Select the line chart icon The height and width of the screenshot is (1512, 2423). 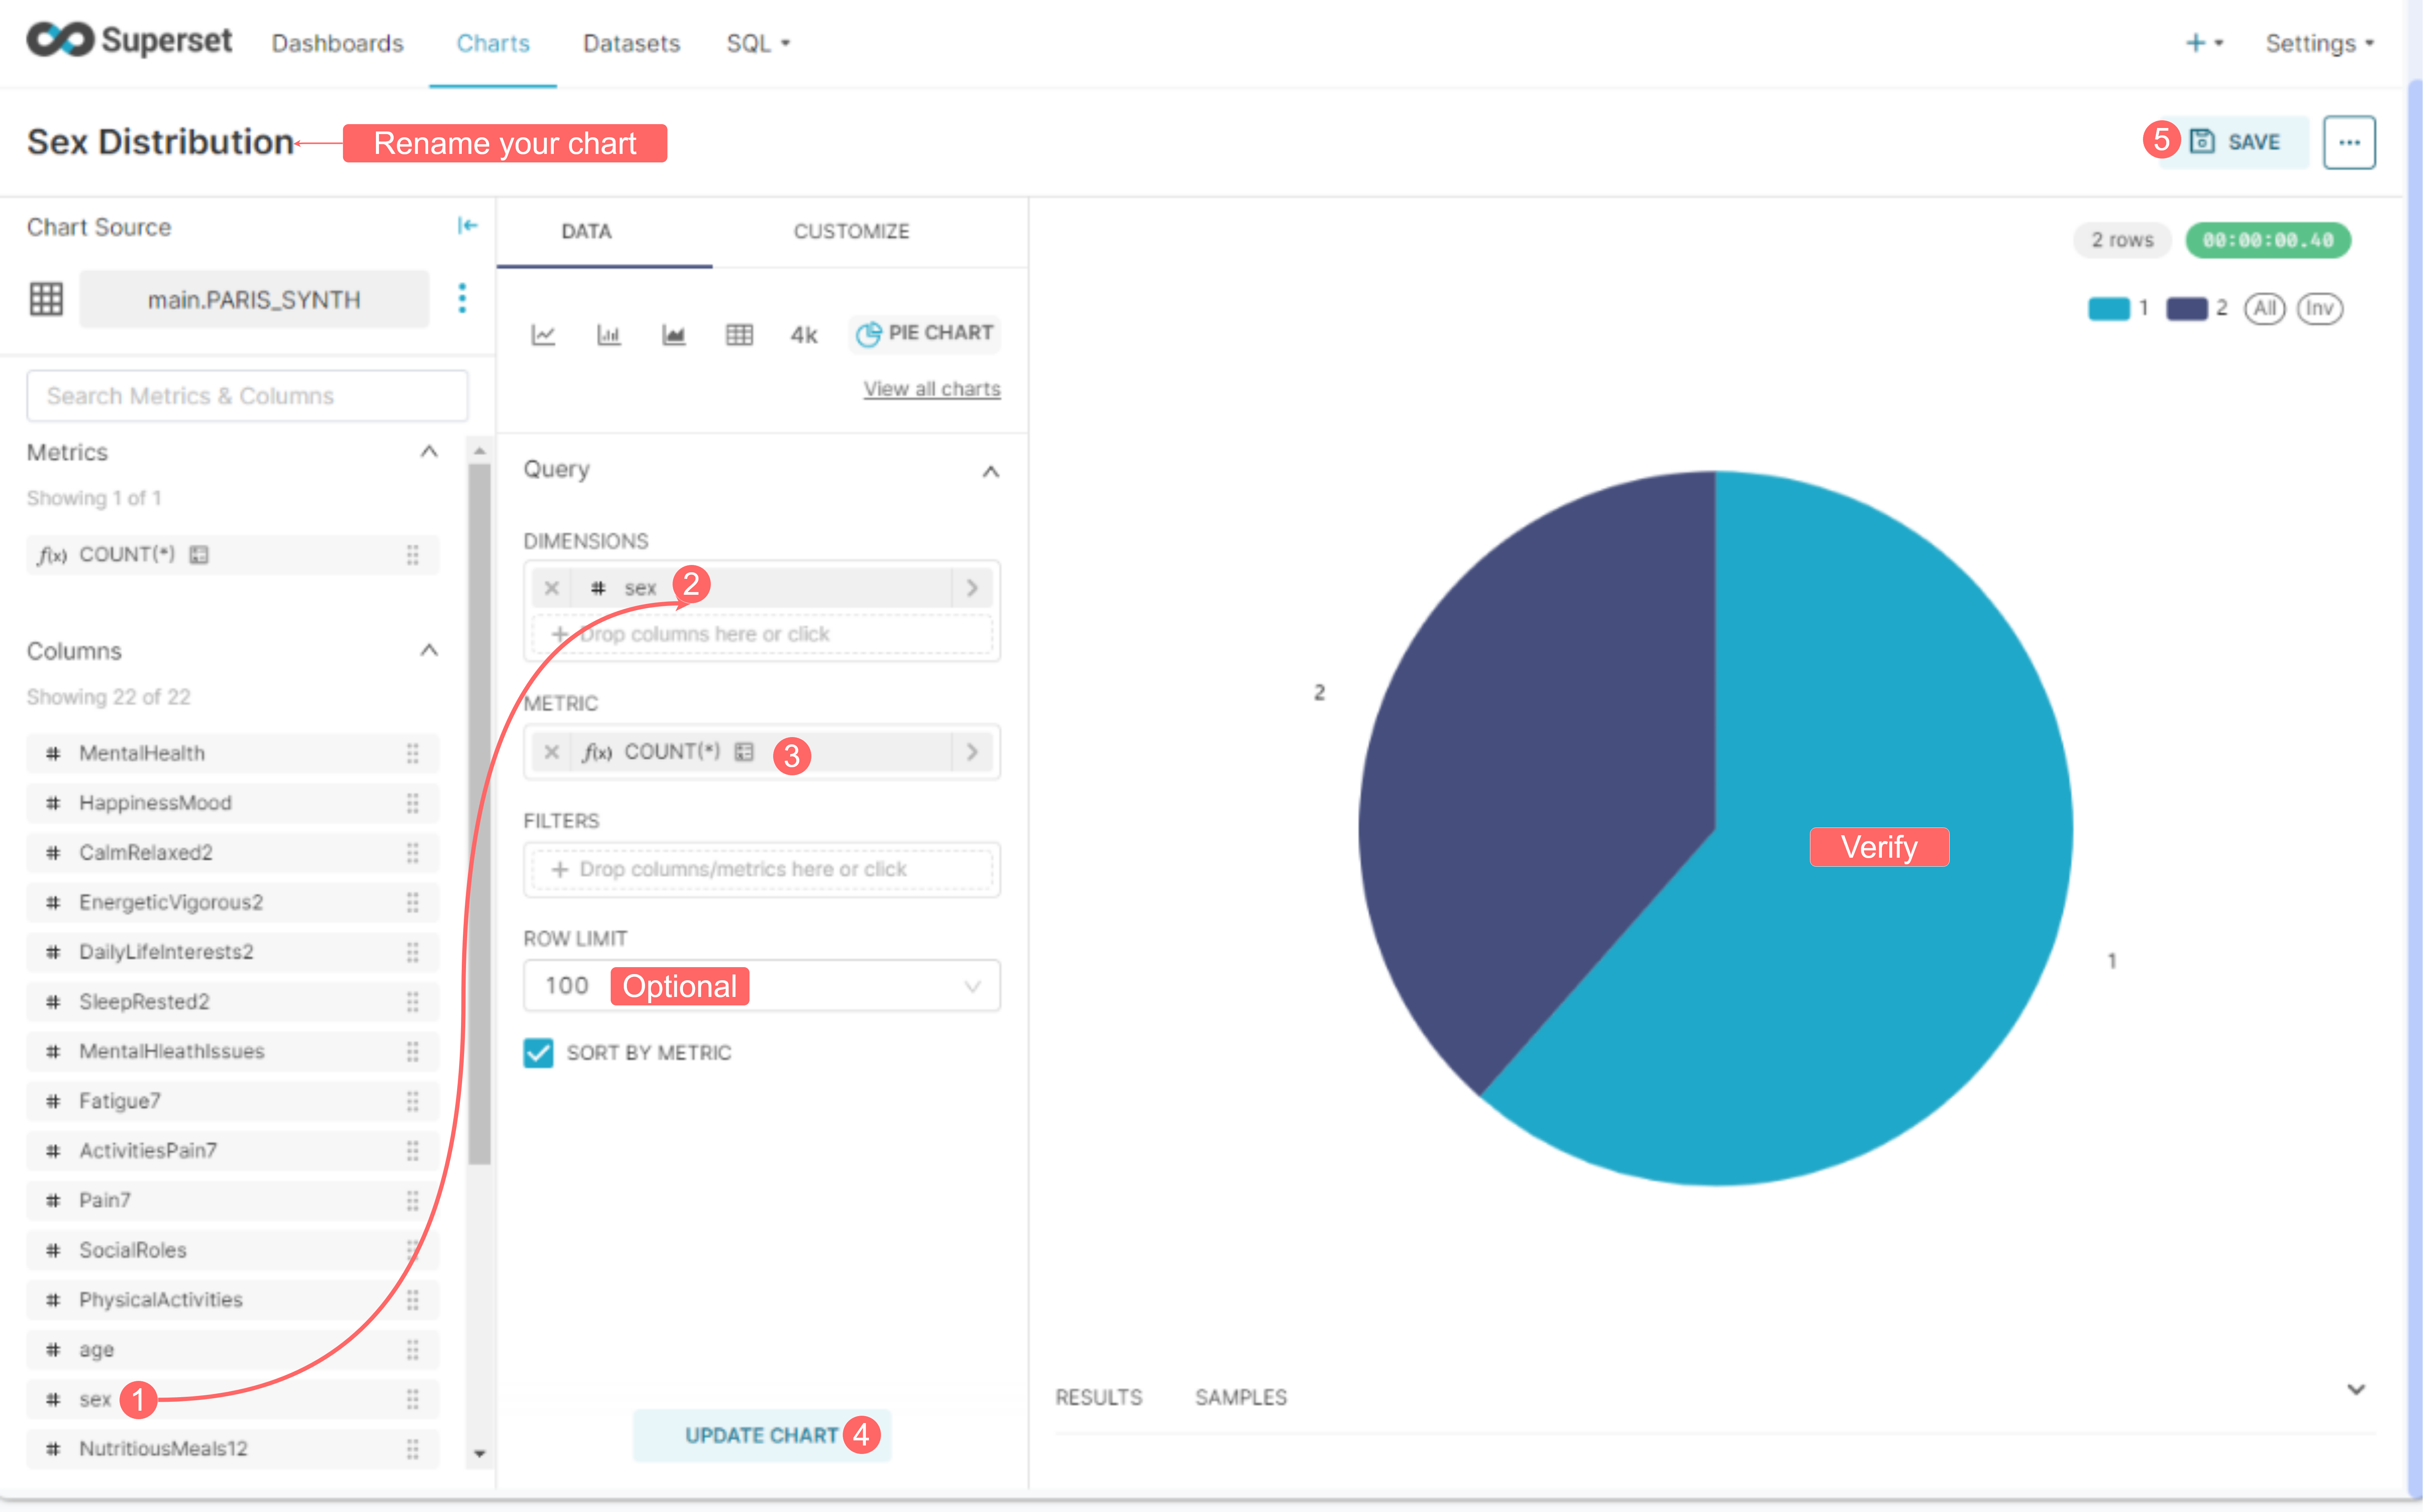(543, 334)
